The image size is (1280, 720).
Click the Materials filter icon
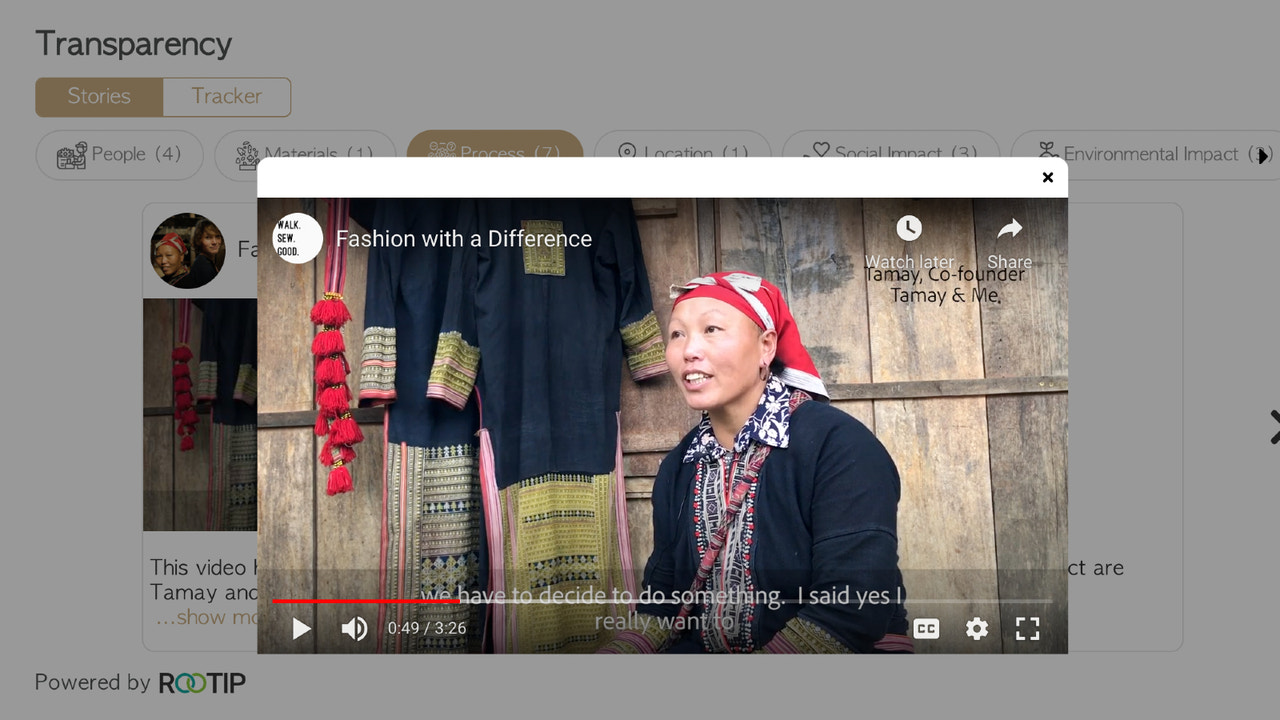(x=246, y=155)
